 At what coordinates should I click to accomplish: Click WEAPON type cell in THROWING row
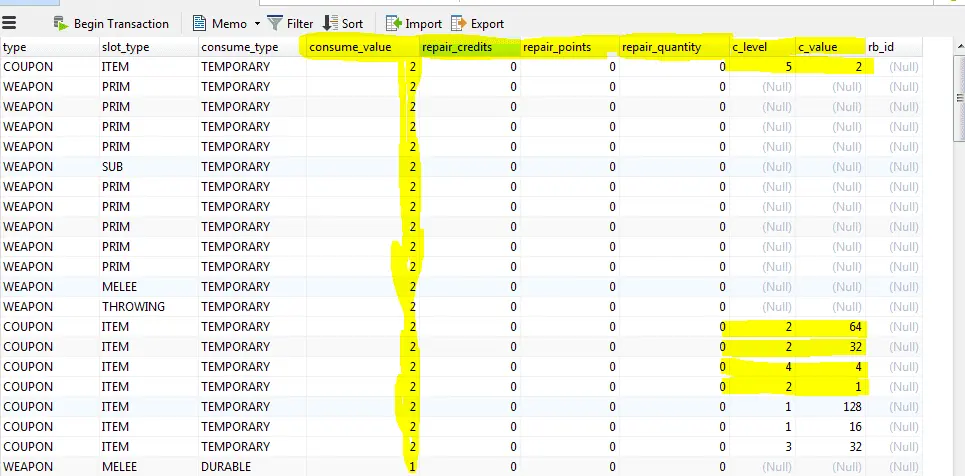click(49, 307)
